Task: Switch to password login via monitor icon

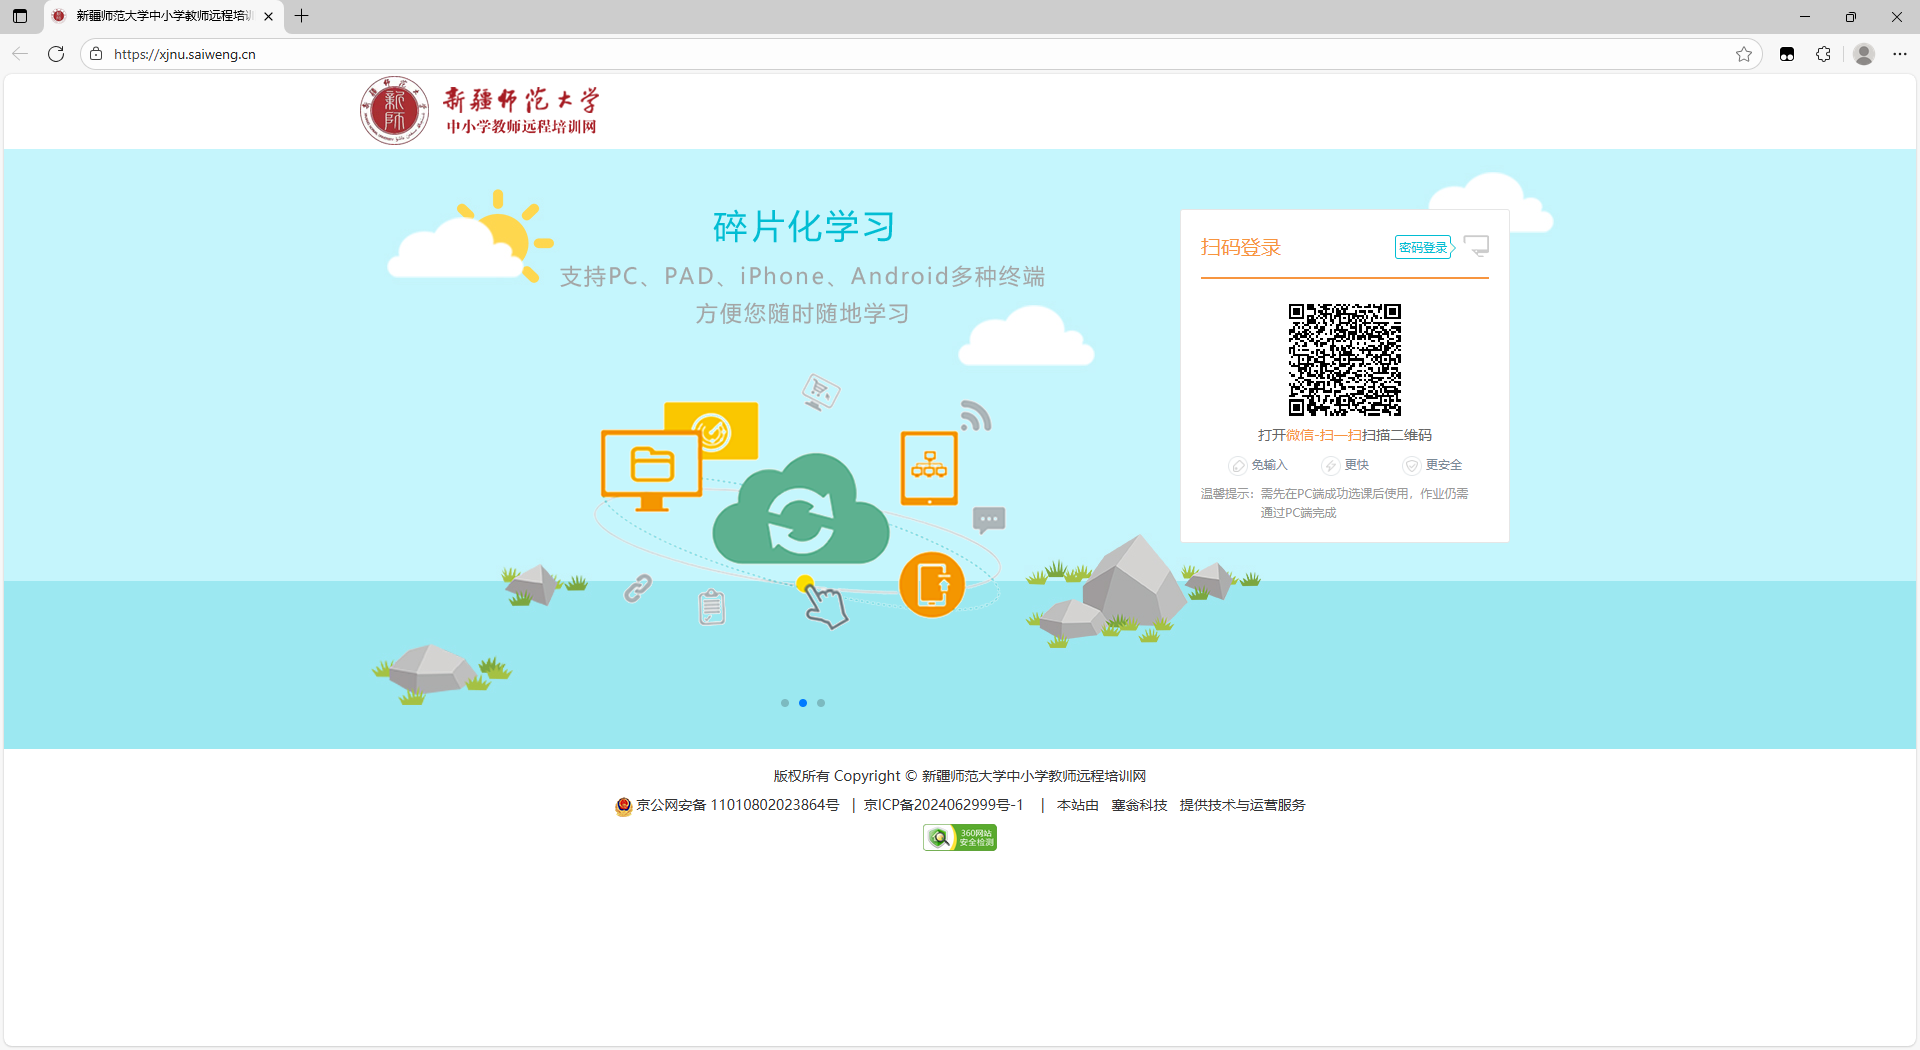Action: pyautogui.click(x=1476, y=246)
